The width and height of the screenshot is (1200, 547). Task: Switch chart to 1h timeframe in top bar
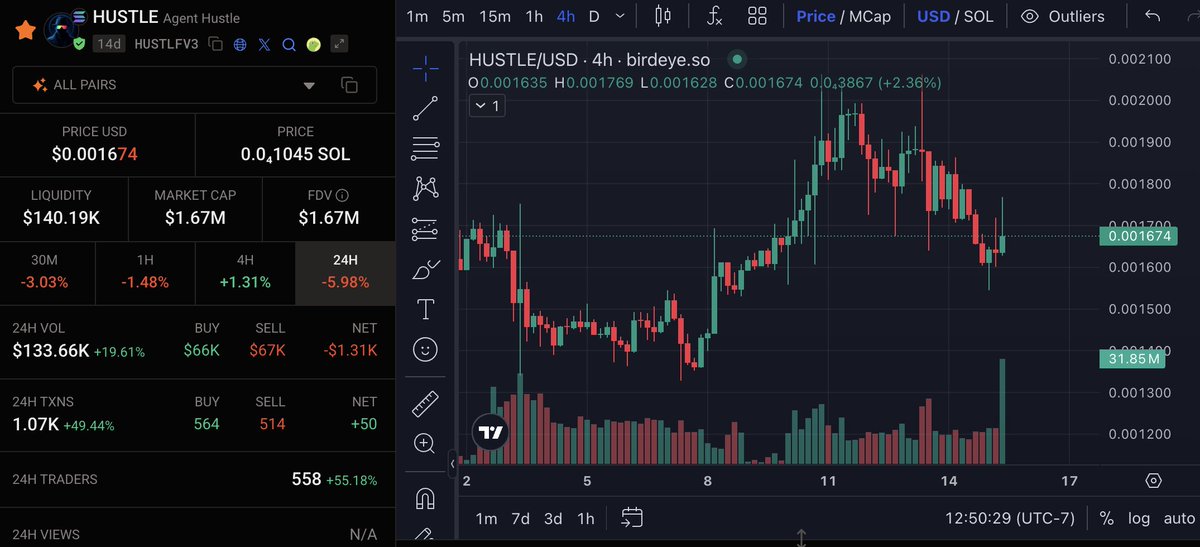535,16
